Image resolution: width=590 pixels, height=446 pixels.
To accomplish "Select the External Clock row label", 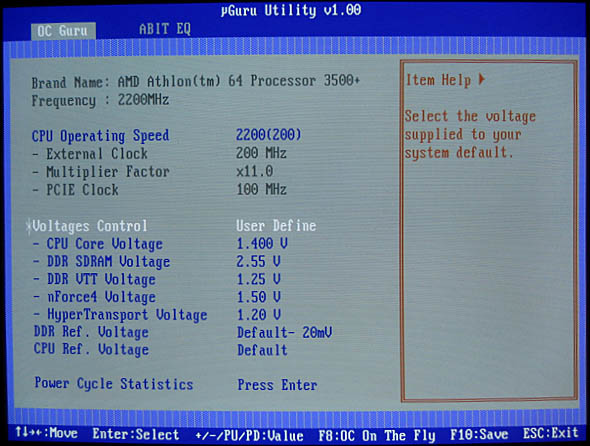I will [97, 154].
